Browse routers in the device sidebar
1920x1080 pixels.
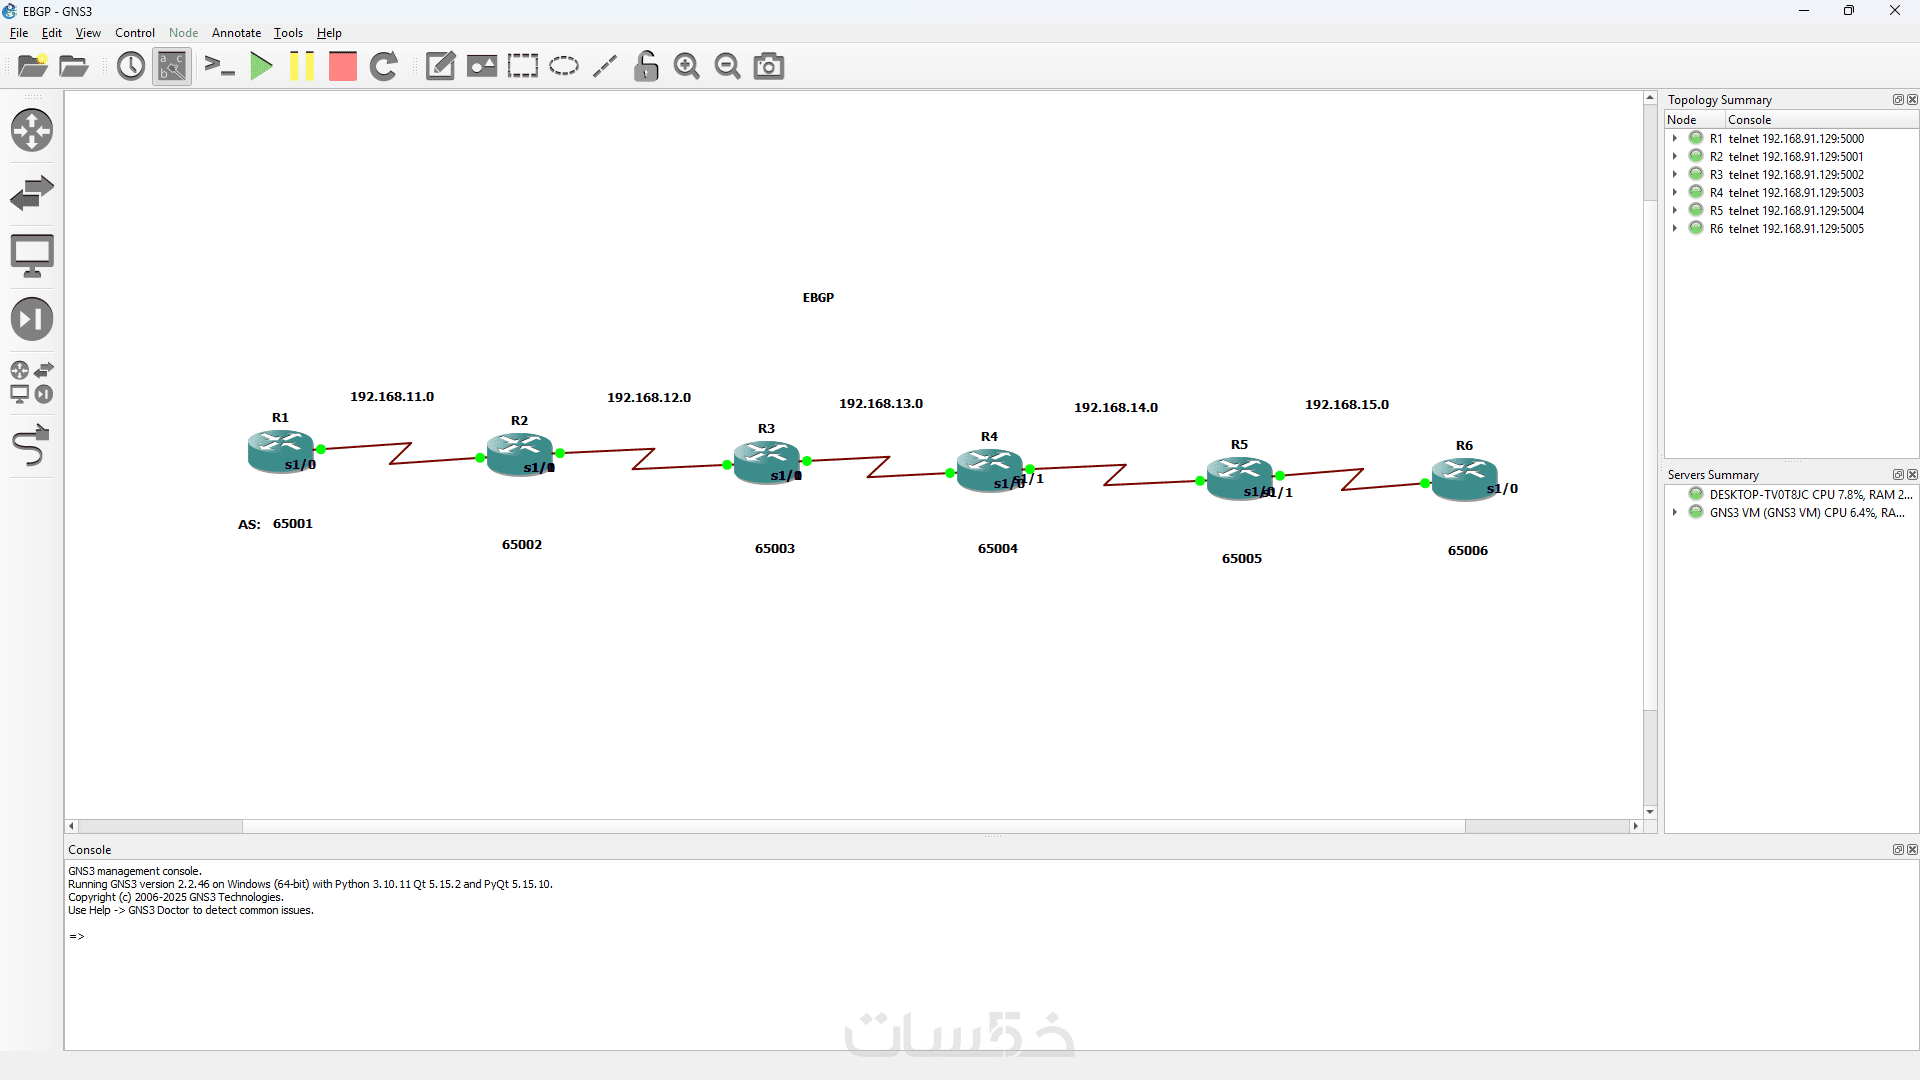(32, 130)
